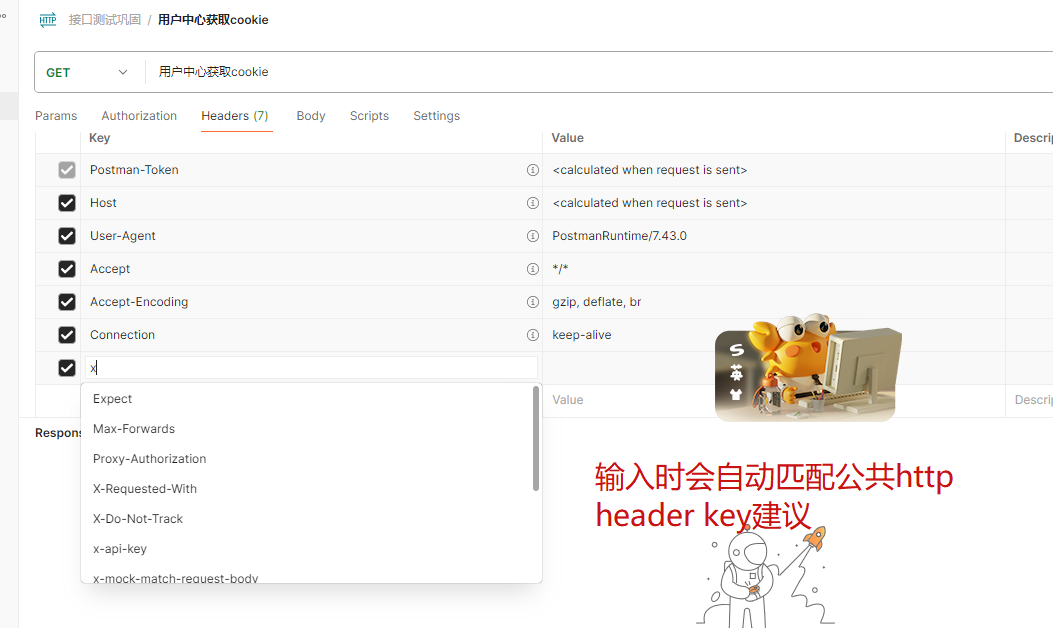Image resolution: width=1053 pixels, height=628 pixels.
Task: Click the 用户中心获取cookie breadcrumb title
Action: click(x=213, y=19)
